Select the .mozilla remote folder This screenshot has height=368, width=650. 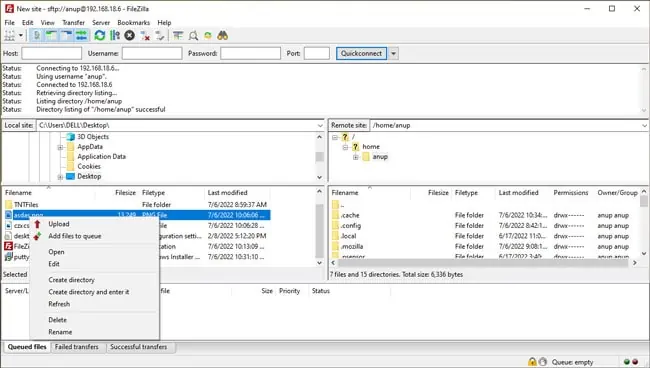point(352,247)
